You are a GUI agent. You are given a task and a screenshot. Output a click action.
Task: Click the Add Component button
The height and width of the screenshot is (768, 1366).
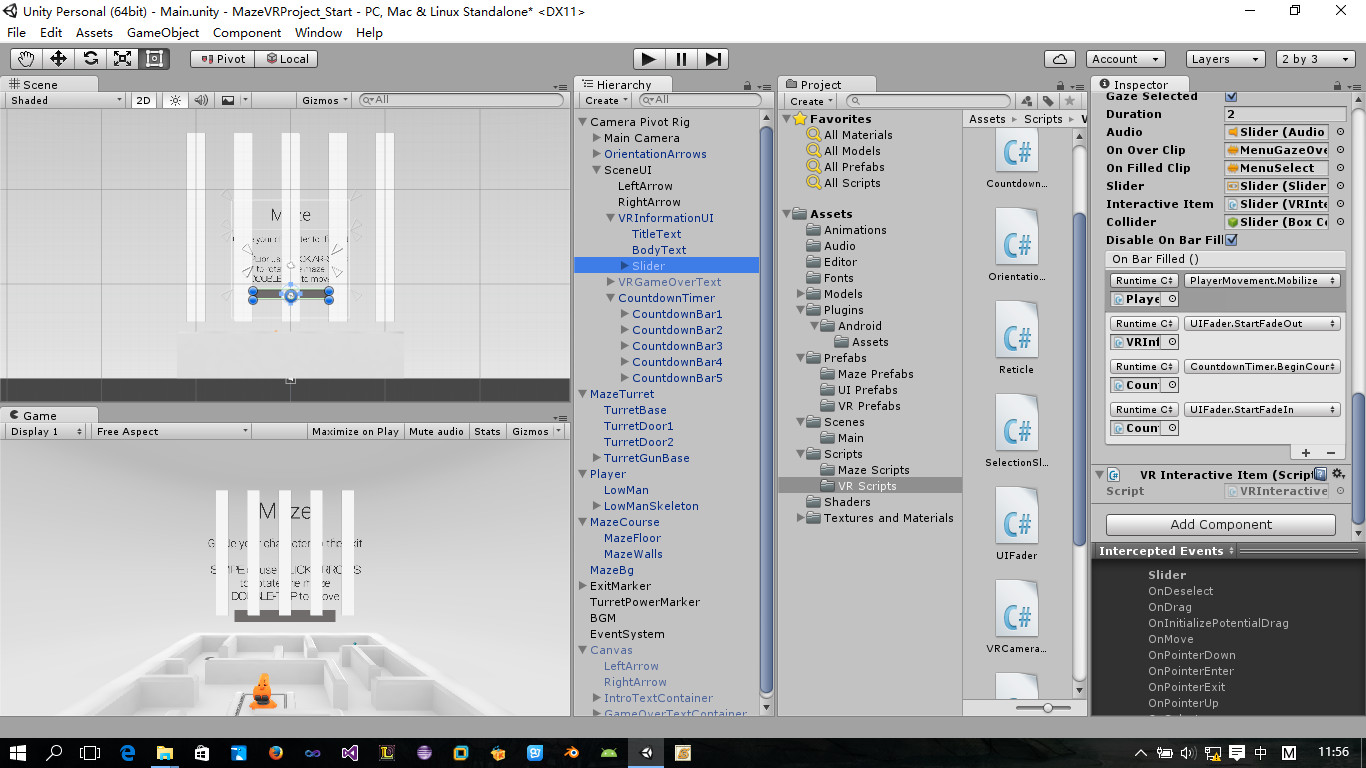[1220, 524]
